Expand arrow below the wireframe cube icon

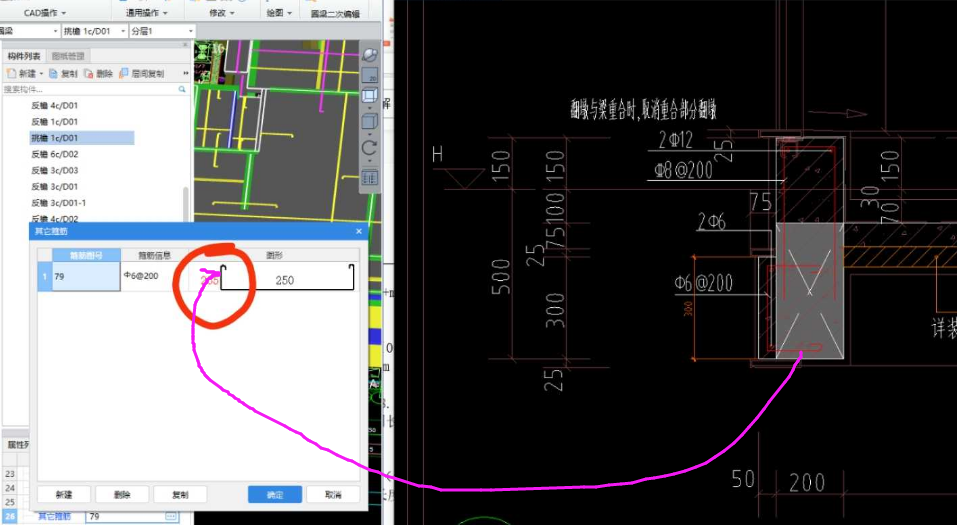coord(369,107)
